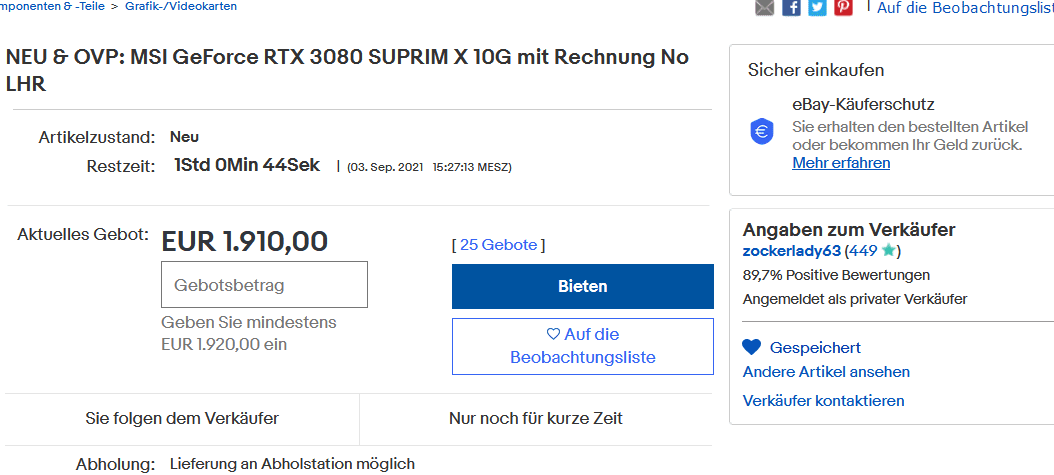Click the saved seller heart icon
1054x475 pixels.
752,347
